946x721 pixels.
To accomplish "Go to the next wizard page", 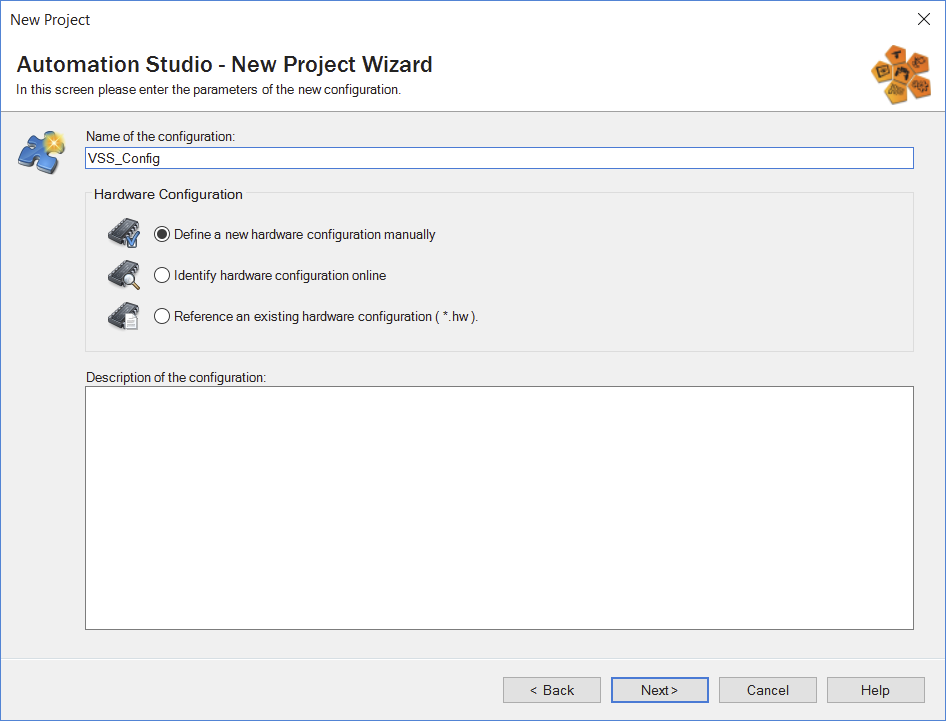I will click(x=659, y=690).
